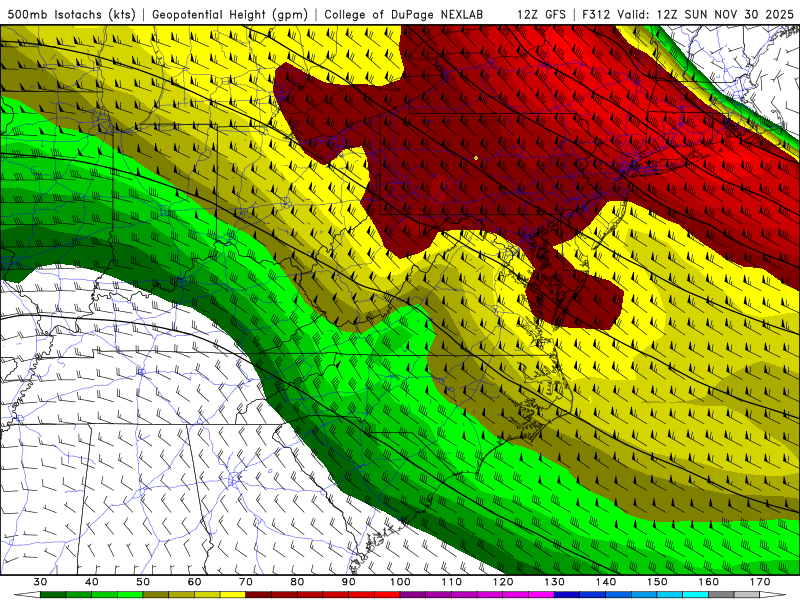Click the '12Z GFS' model run label
Viewport: 800px width, 600px height.
(541, 14)
